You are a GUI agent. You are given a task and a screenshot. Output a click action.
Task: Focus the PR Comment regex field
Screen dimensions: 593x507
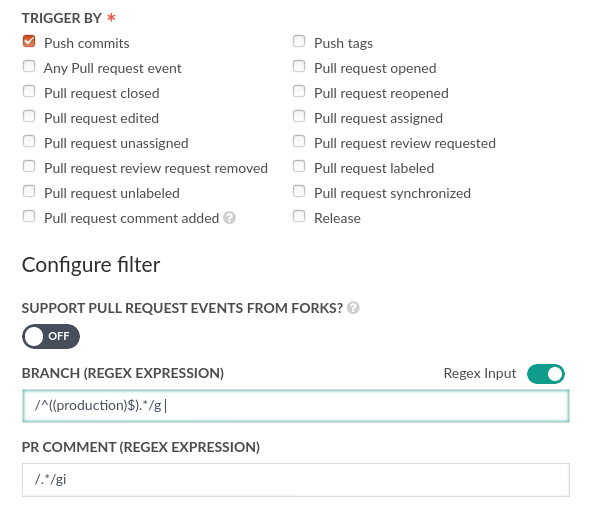pyautogui.click(x=296, y=479)
